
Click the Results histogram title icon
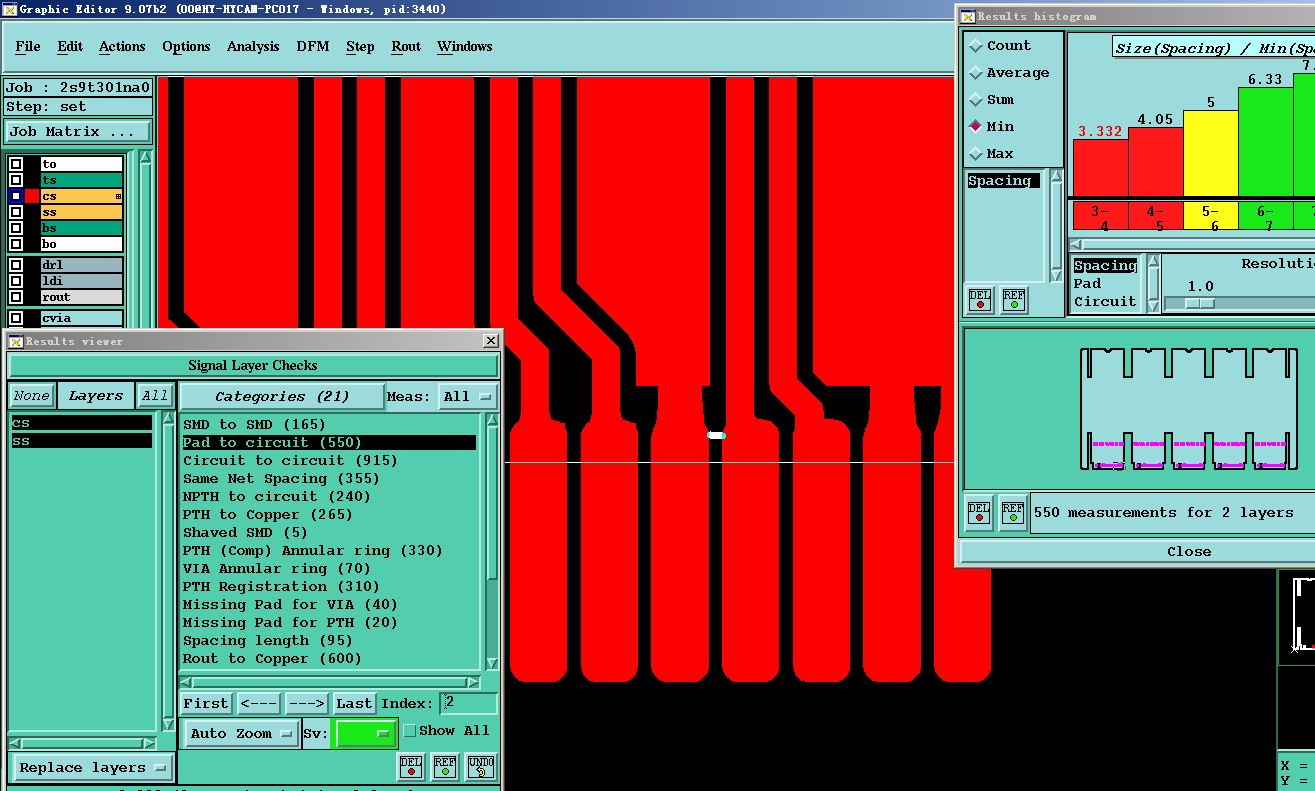[967, 16]
